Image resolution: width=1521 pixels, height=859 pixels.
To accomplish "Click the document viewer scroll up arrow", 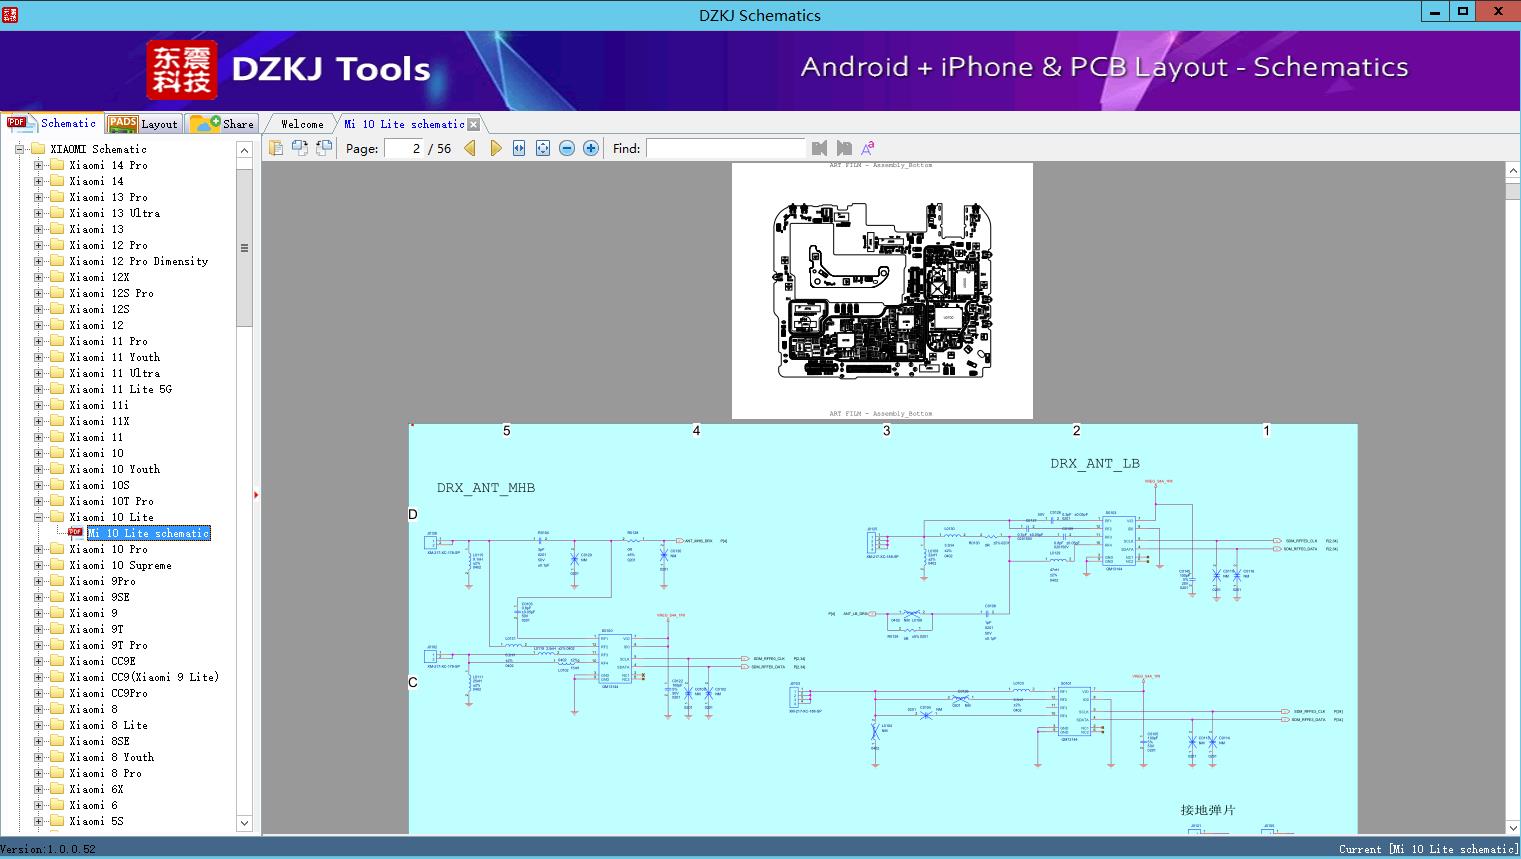I will 1513,172.
